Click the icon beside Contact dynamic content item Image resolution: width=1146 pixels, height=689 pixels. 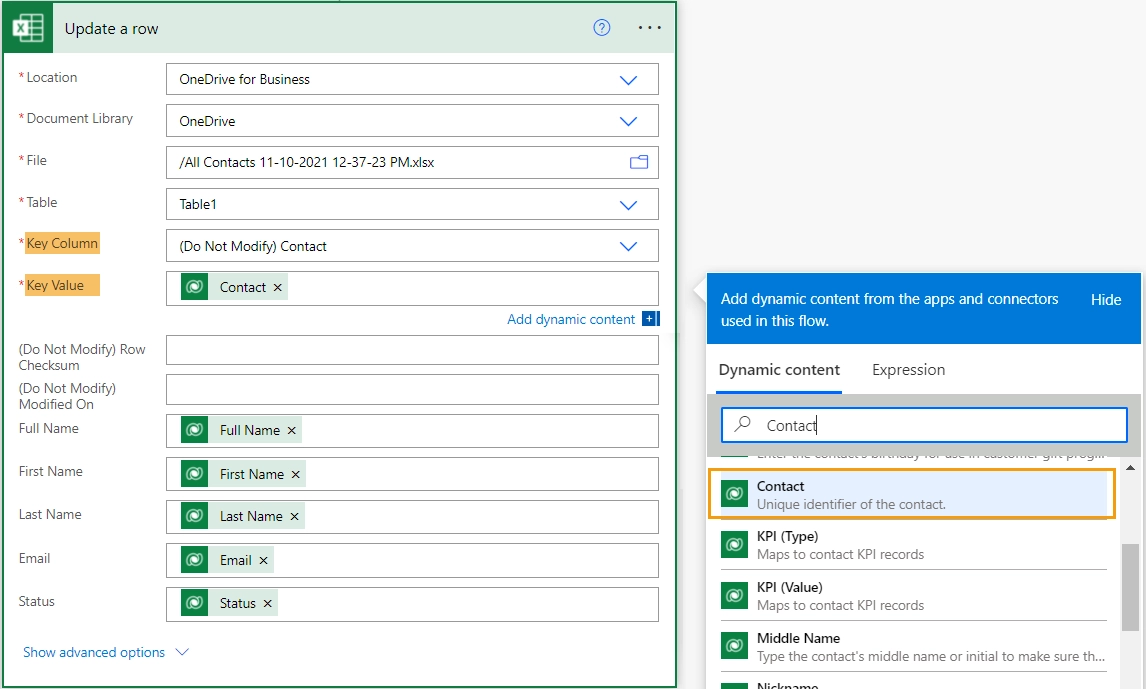(x=735, y=494)
